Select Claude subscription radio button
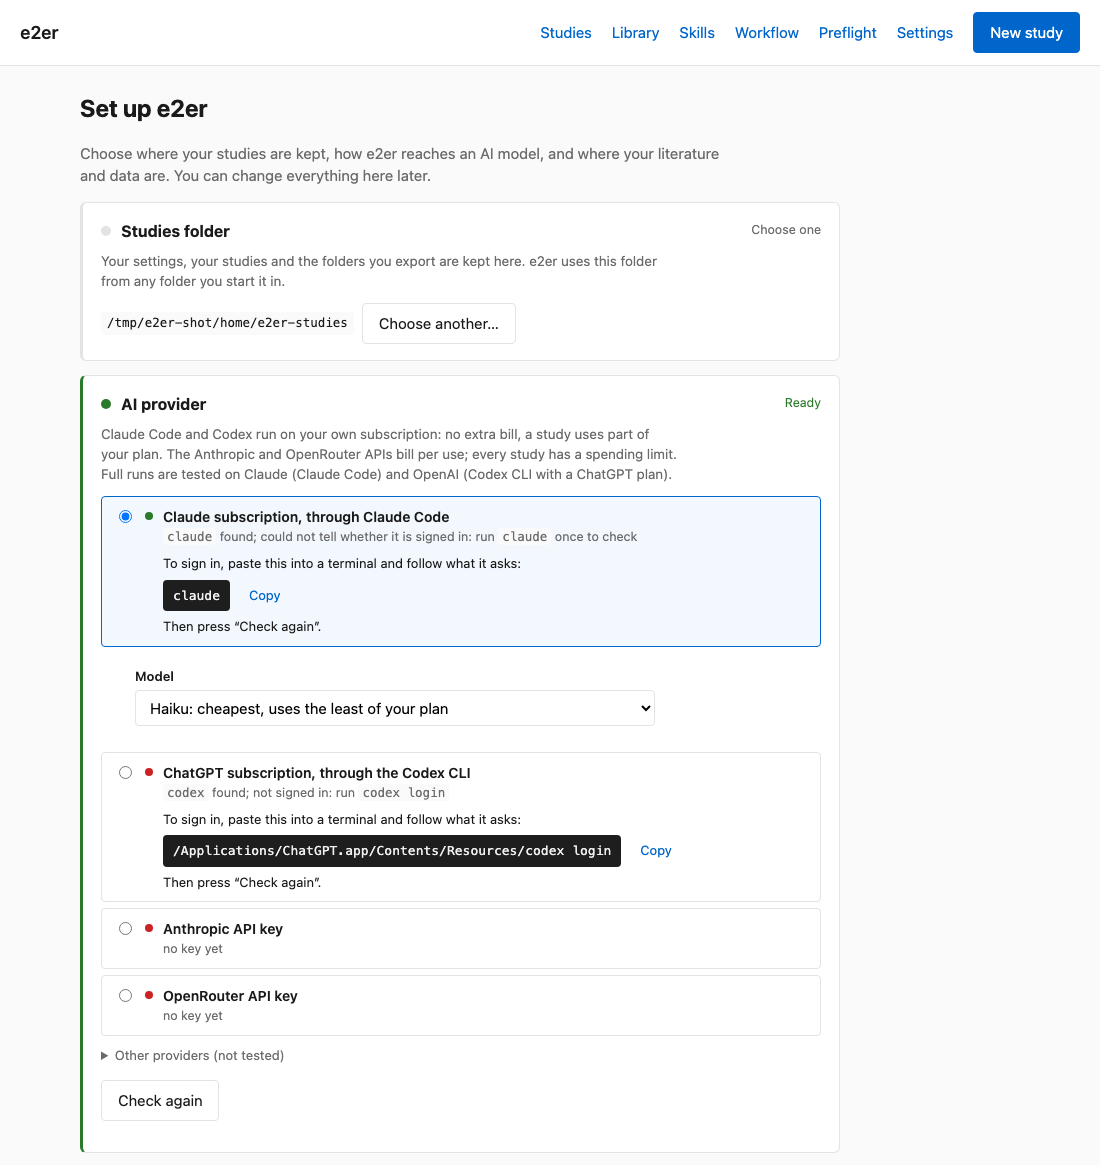This screenshot has height=1165, width=1100. pyautogui.click(x=126, y=516)
